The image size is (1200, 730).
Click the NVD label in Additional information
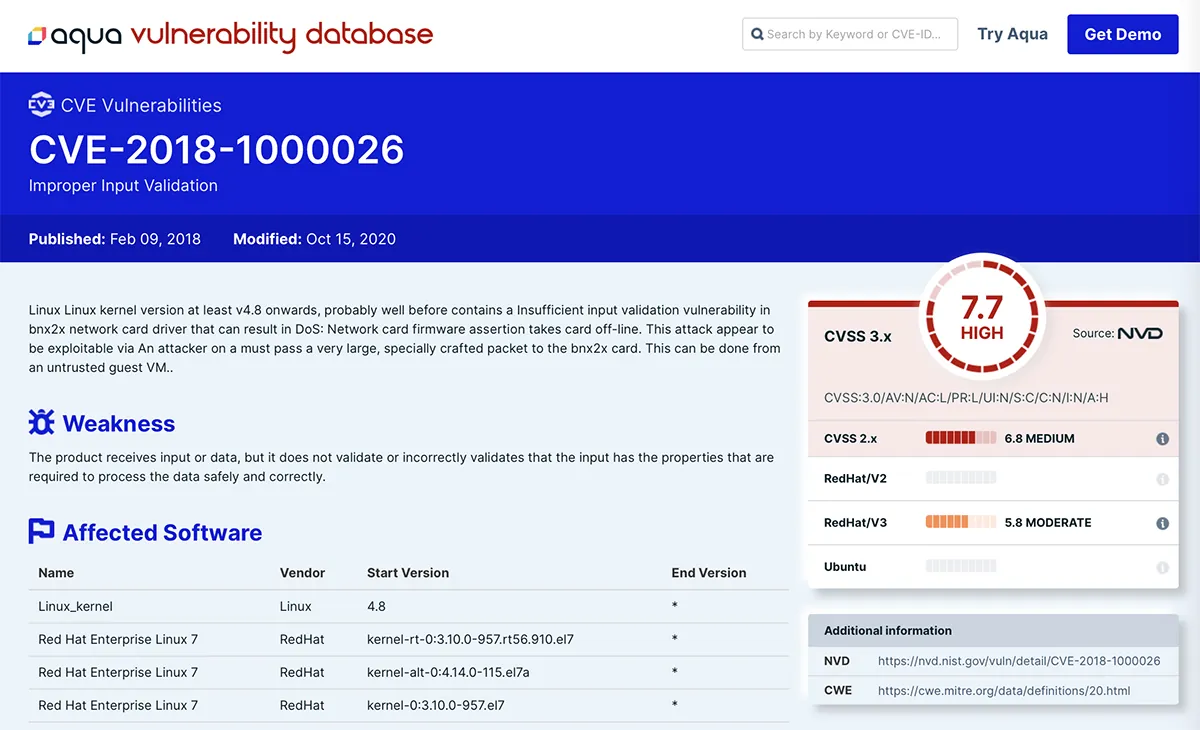[x=837, y=661]
